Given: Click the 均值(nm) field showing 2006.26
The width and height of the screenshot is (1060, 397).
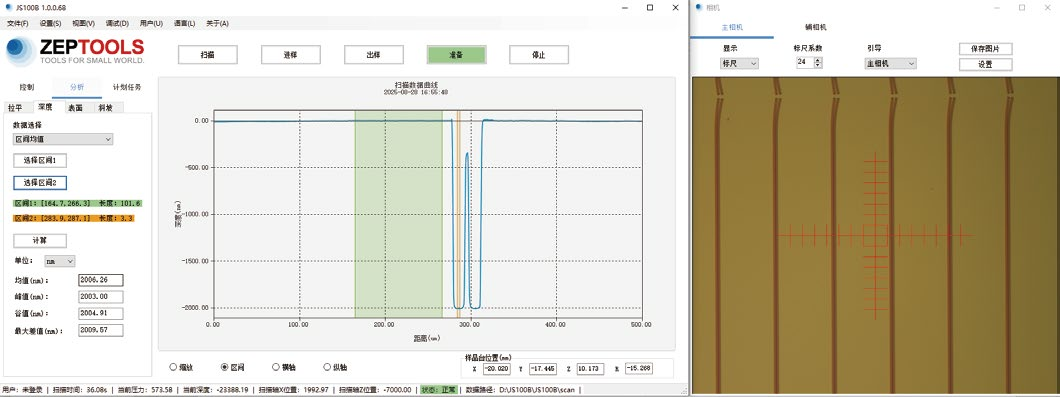Looking at the screenshot, I should point(101,280).
